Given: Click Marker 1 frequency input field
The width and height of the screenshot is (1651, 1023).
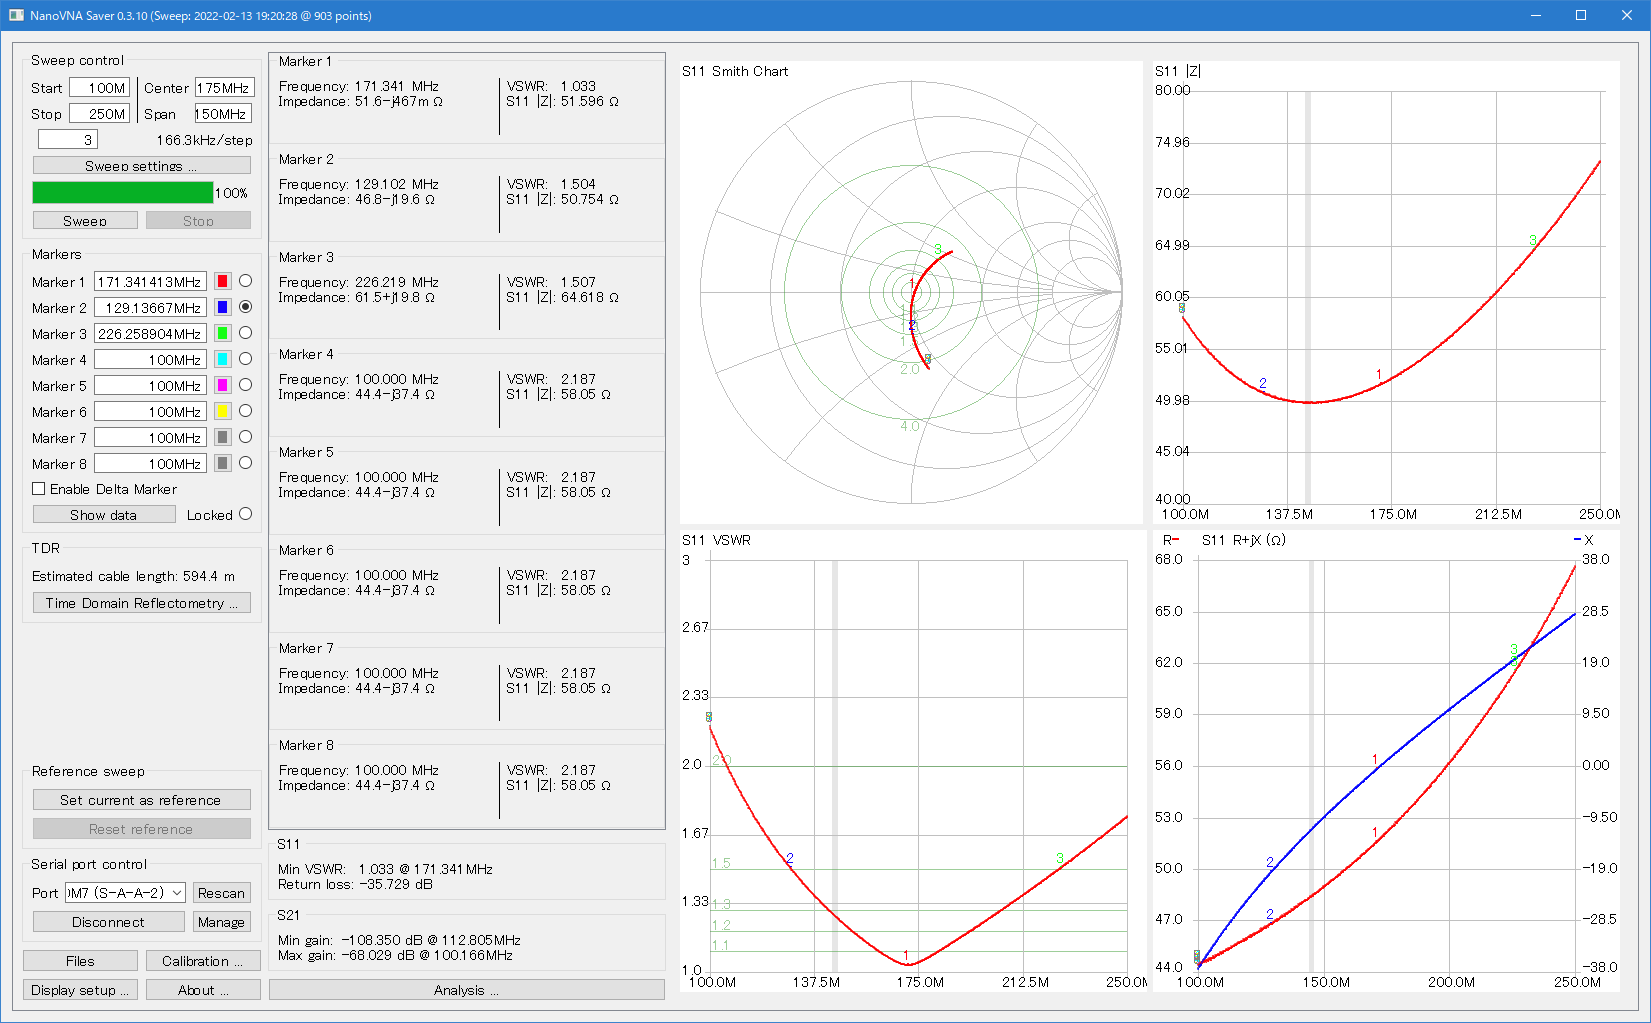Looking at the screenshot, I should click(150, 282).
